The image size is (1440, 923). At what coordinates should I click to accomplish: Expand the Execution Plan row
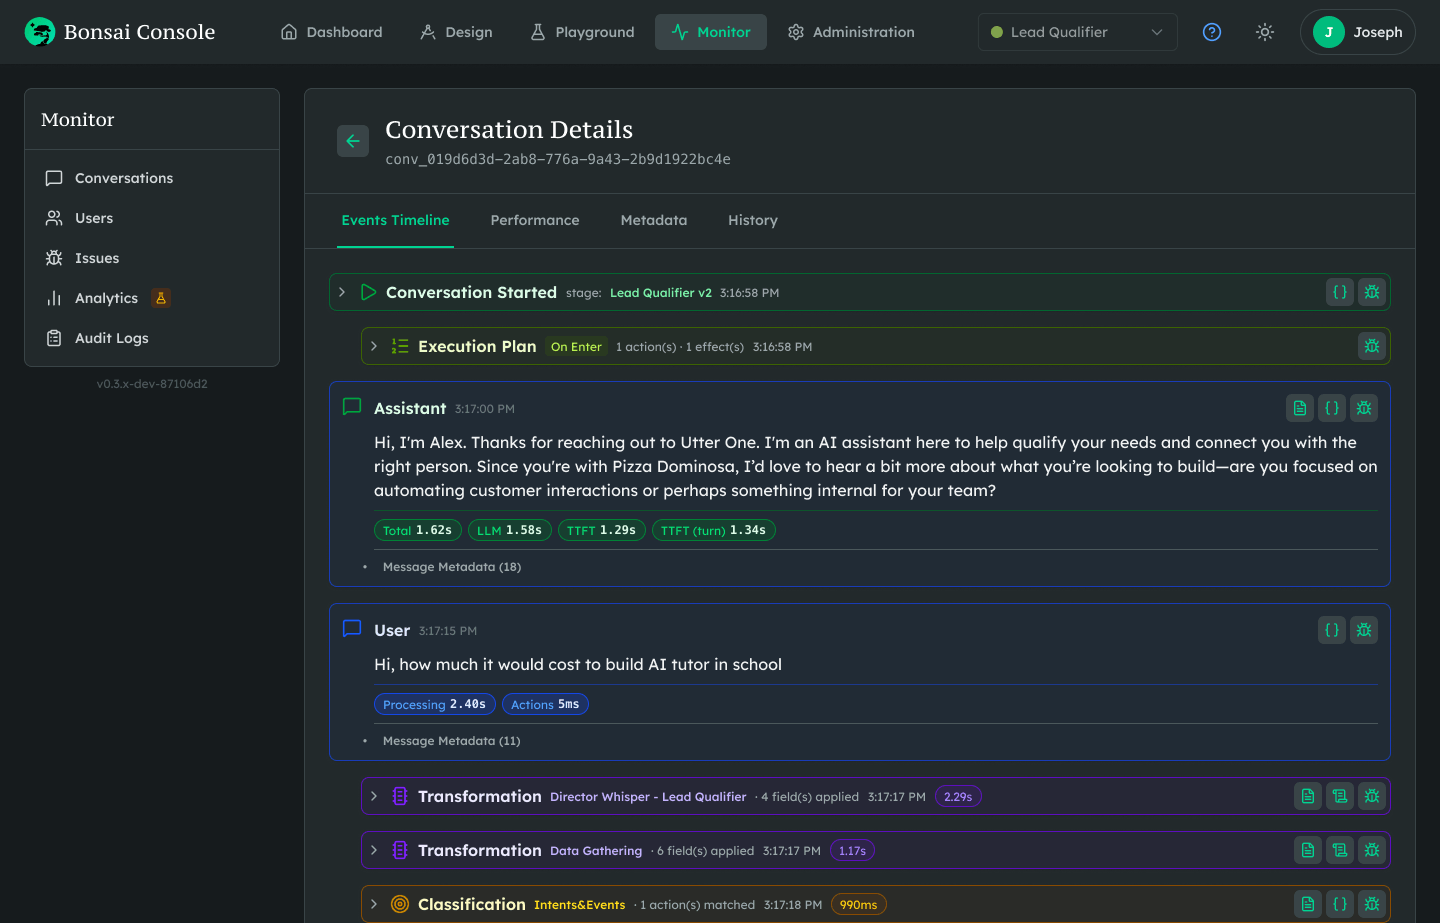click(374, 346)
